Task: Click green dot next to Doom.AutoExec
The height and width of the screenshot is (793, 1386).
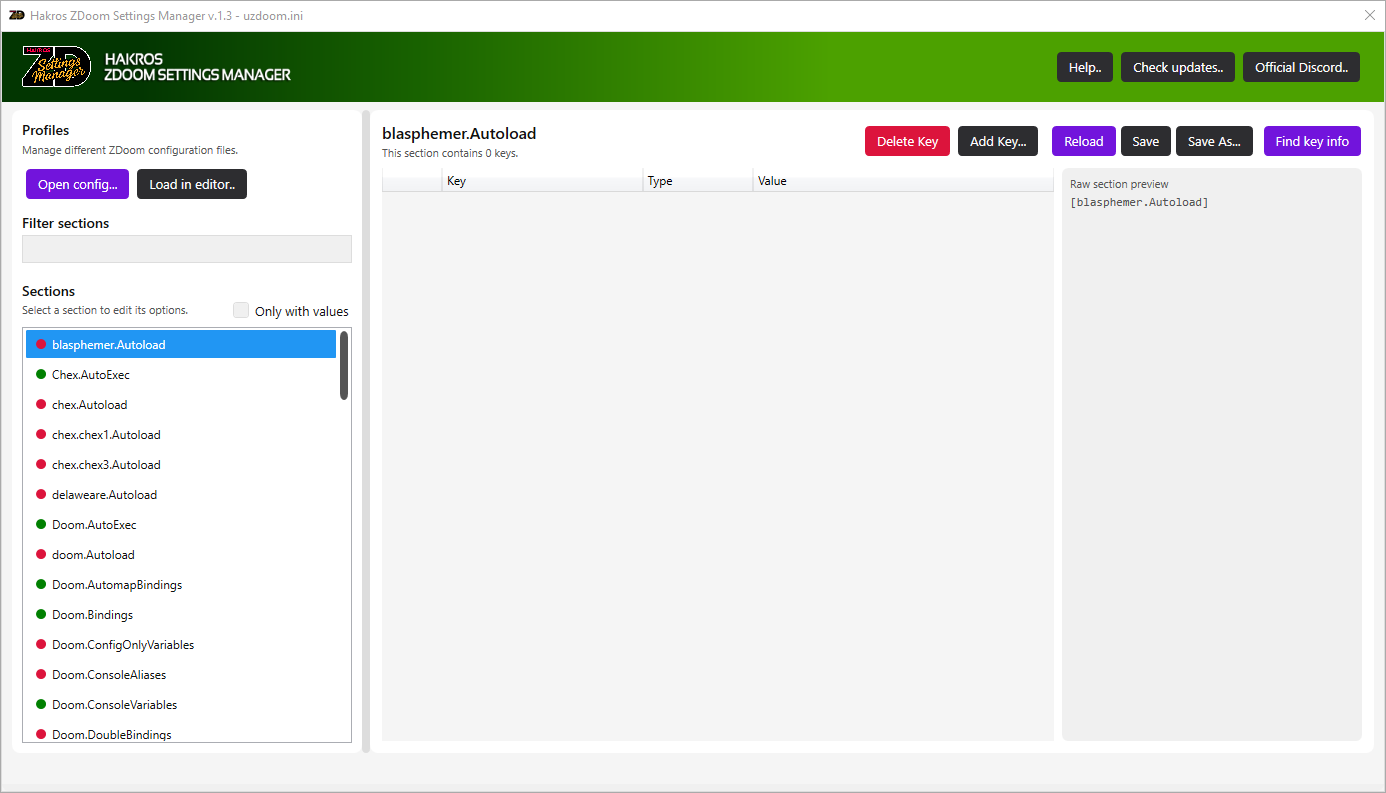Action: [x=41, y=524]
